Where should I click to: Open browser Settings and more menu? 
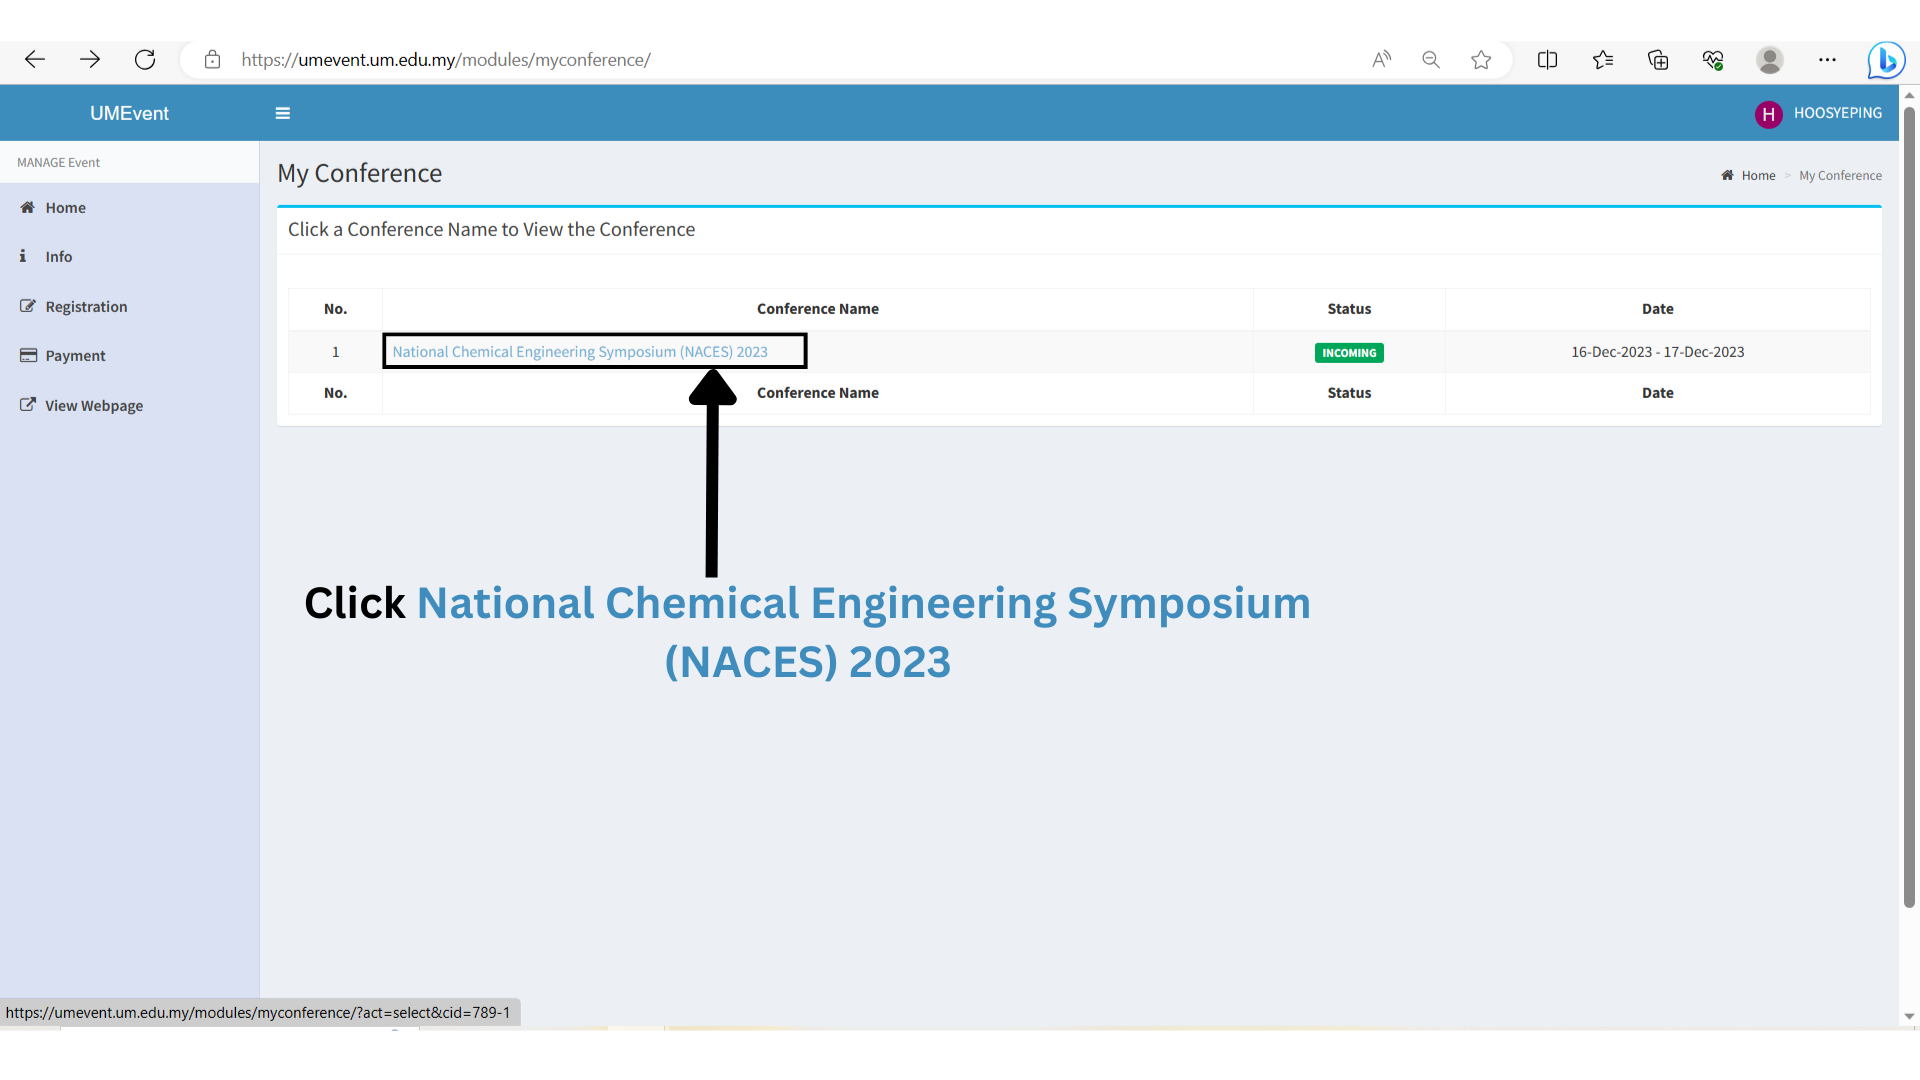coord(1827,60)
